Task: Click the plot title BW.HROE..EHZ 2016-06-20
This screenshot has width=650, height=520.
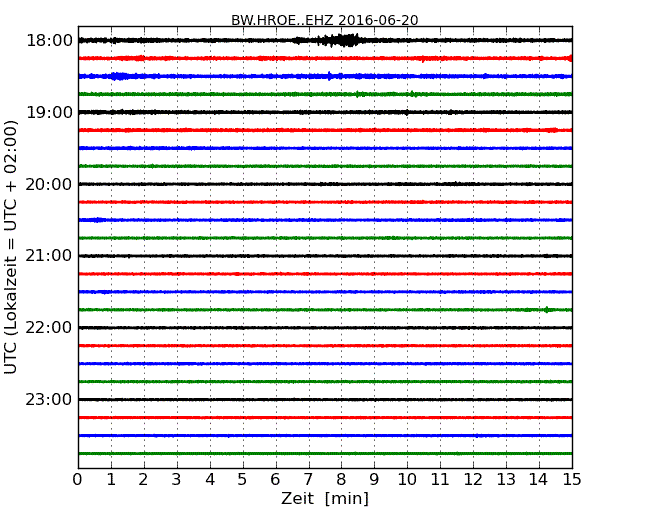Action: point(325,20)
